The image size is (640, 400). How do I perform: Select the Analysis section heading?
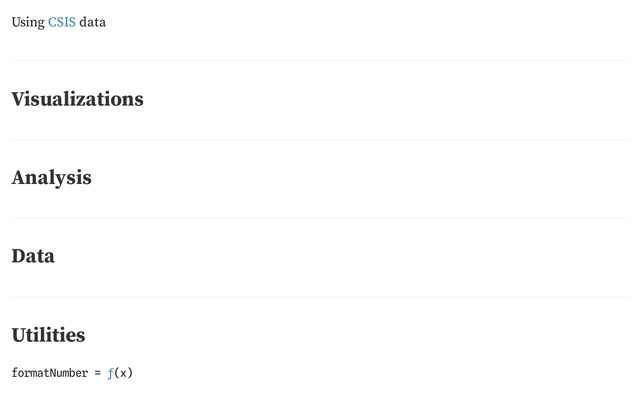click(51, 178)
